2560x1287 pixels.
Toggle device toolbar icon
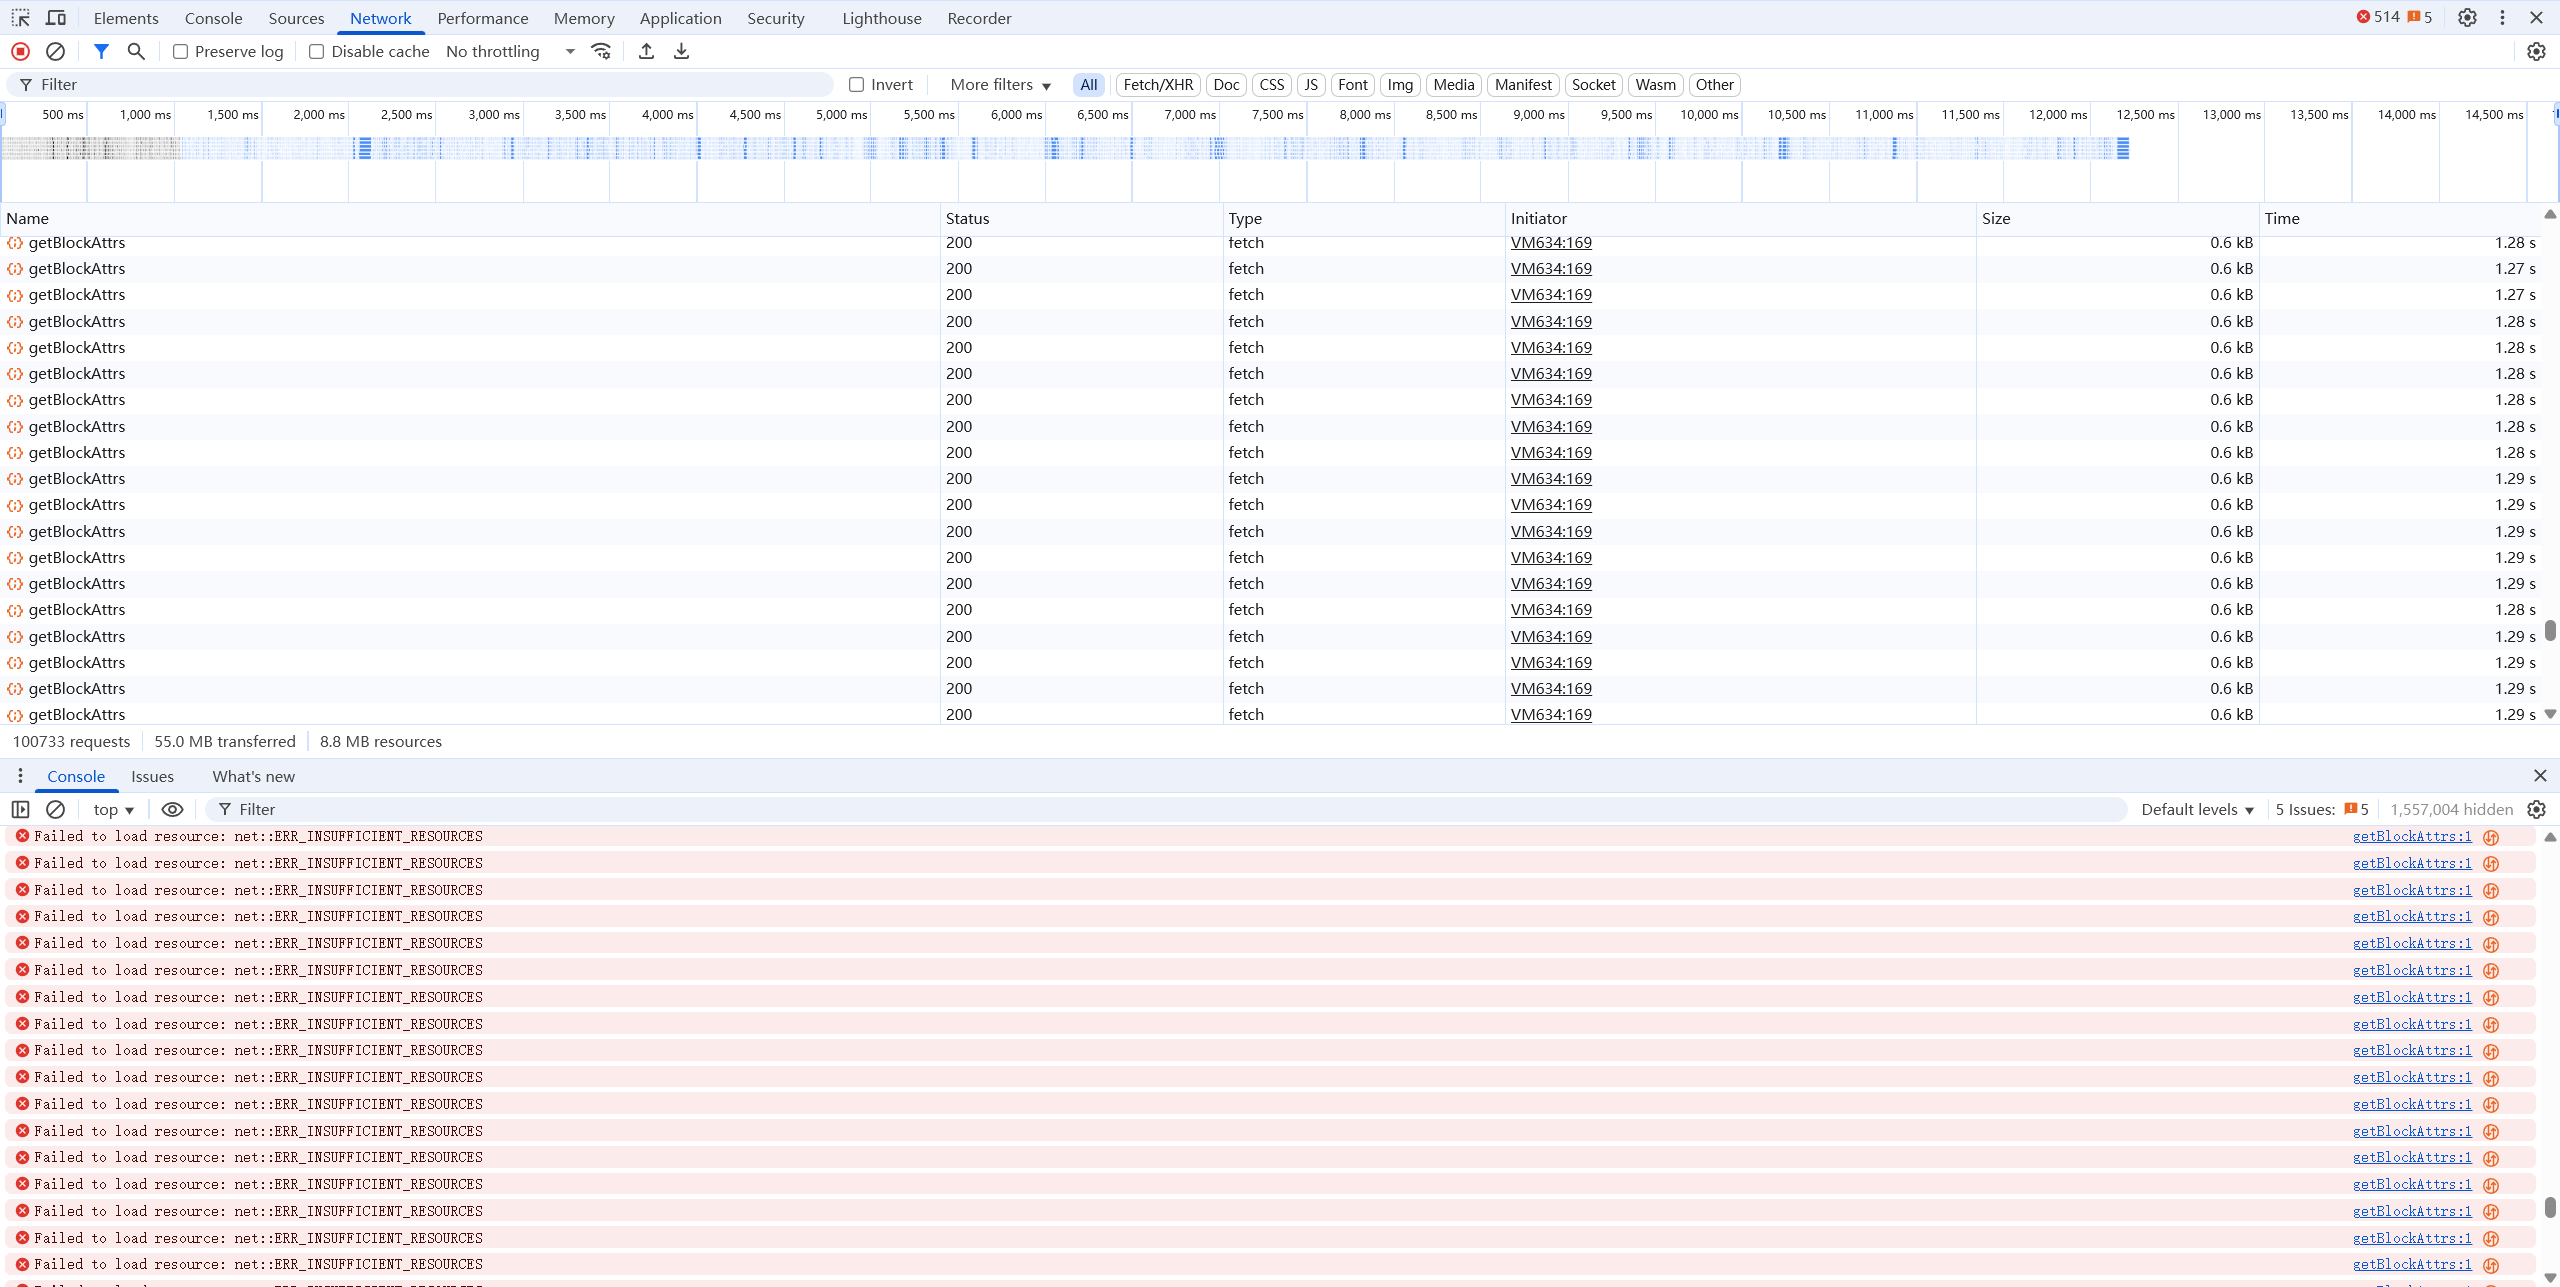click(56, 18)
